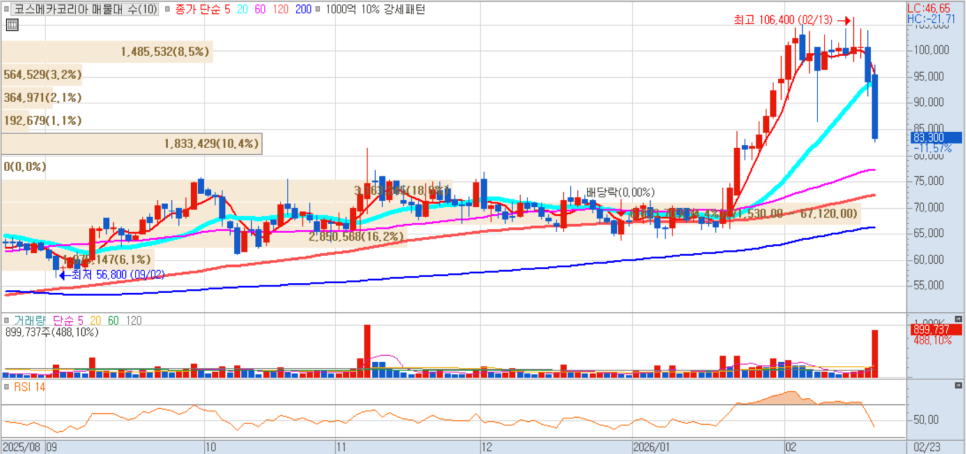Click the 배당락(0,00%) annotation
This screenshot has height=454, width=966.
tap(619, 192)
